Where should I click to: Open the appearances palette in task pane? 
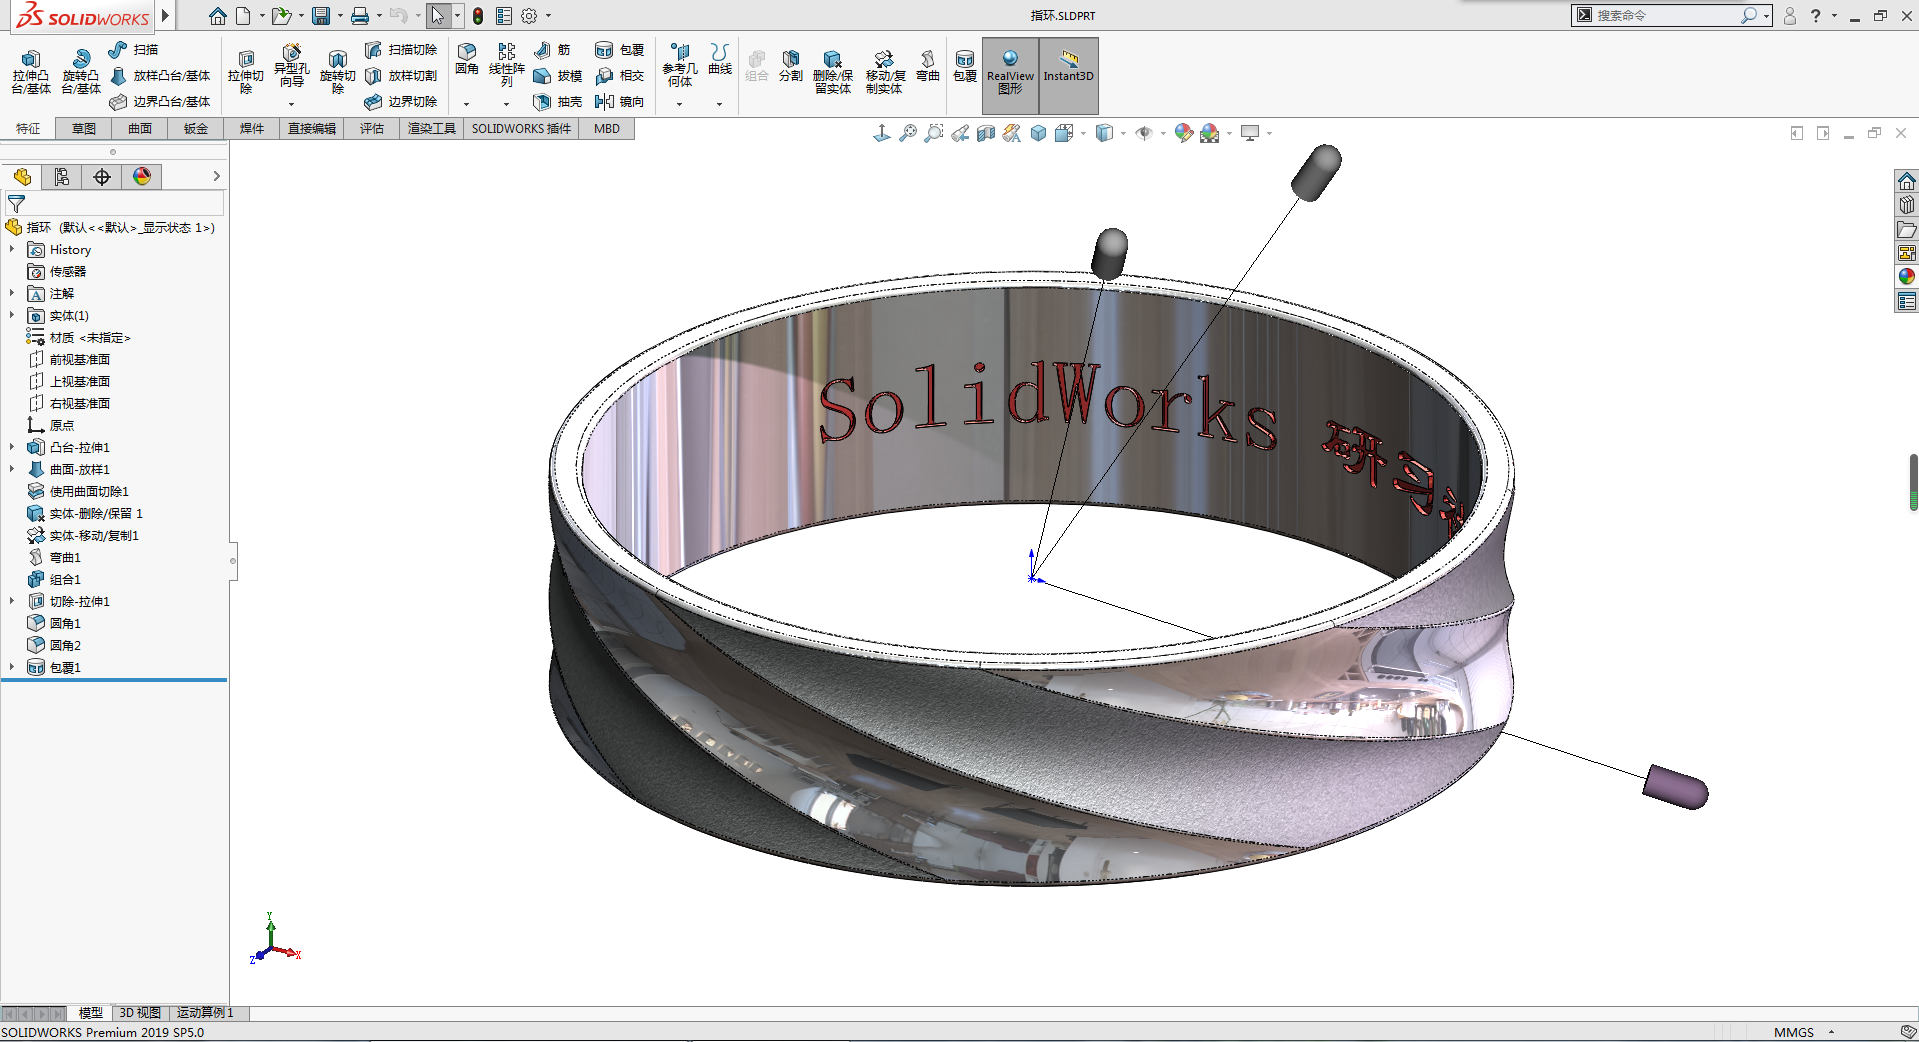1906,277
